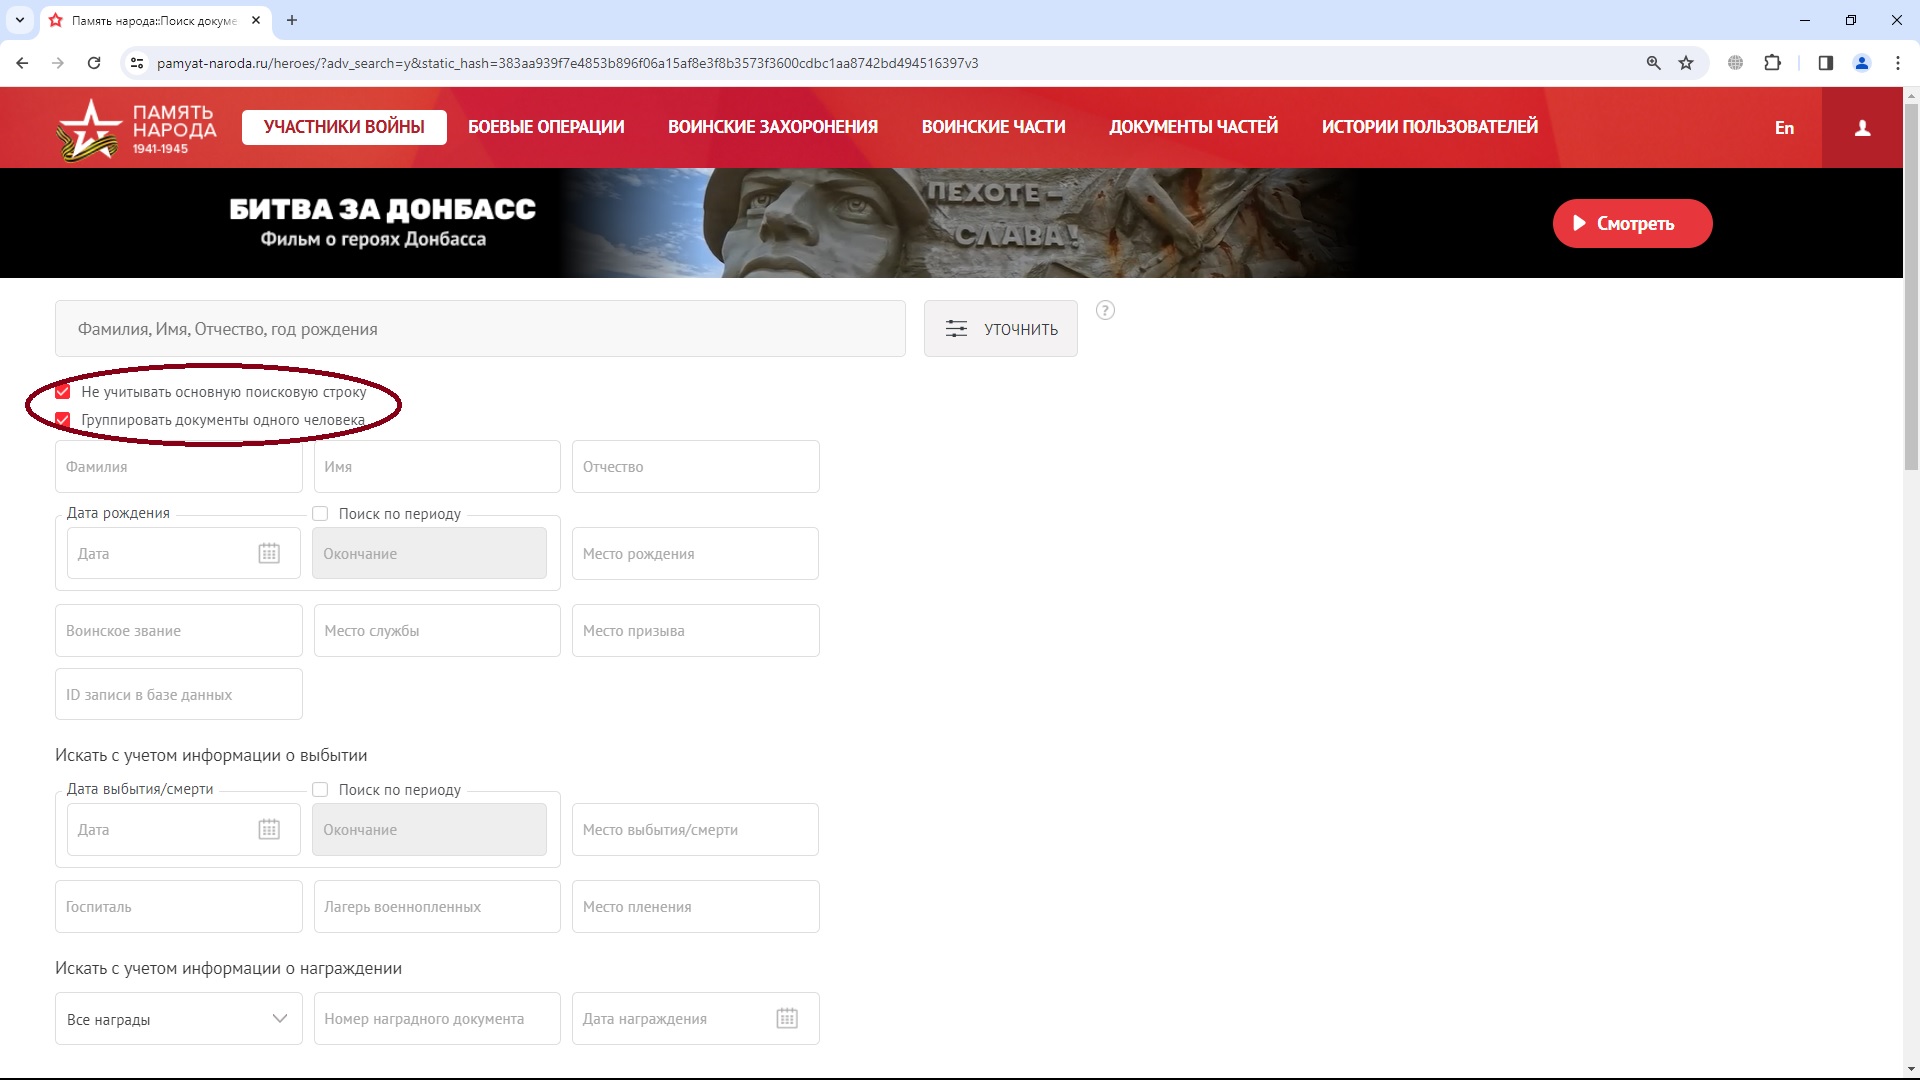Bookmark page with the star icon
This screenshot has width=1920, height=1080.
click(1686, 63)
